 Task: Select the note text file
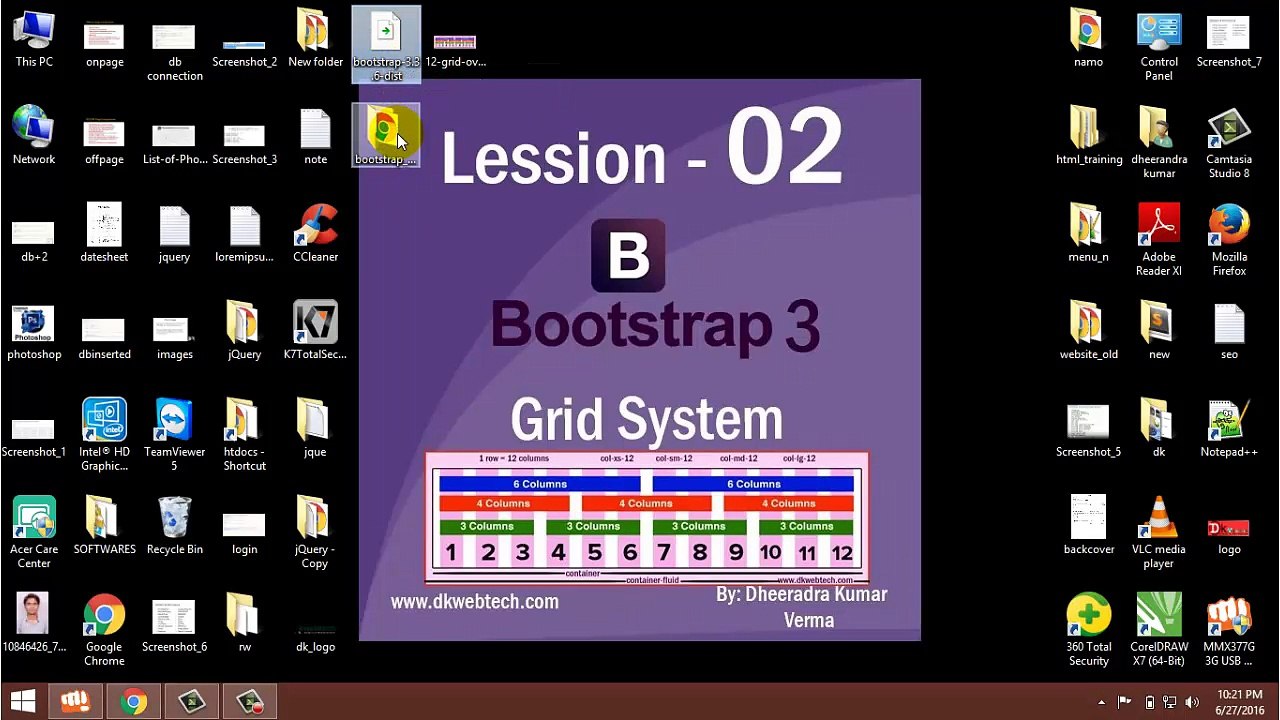pyautogui.click(x=315, y=136)
